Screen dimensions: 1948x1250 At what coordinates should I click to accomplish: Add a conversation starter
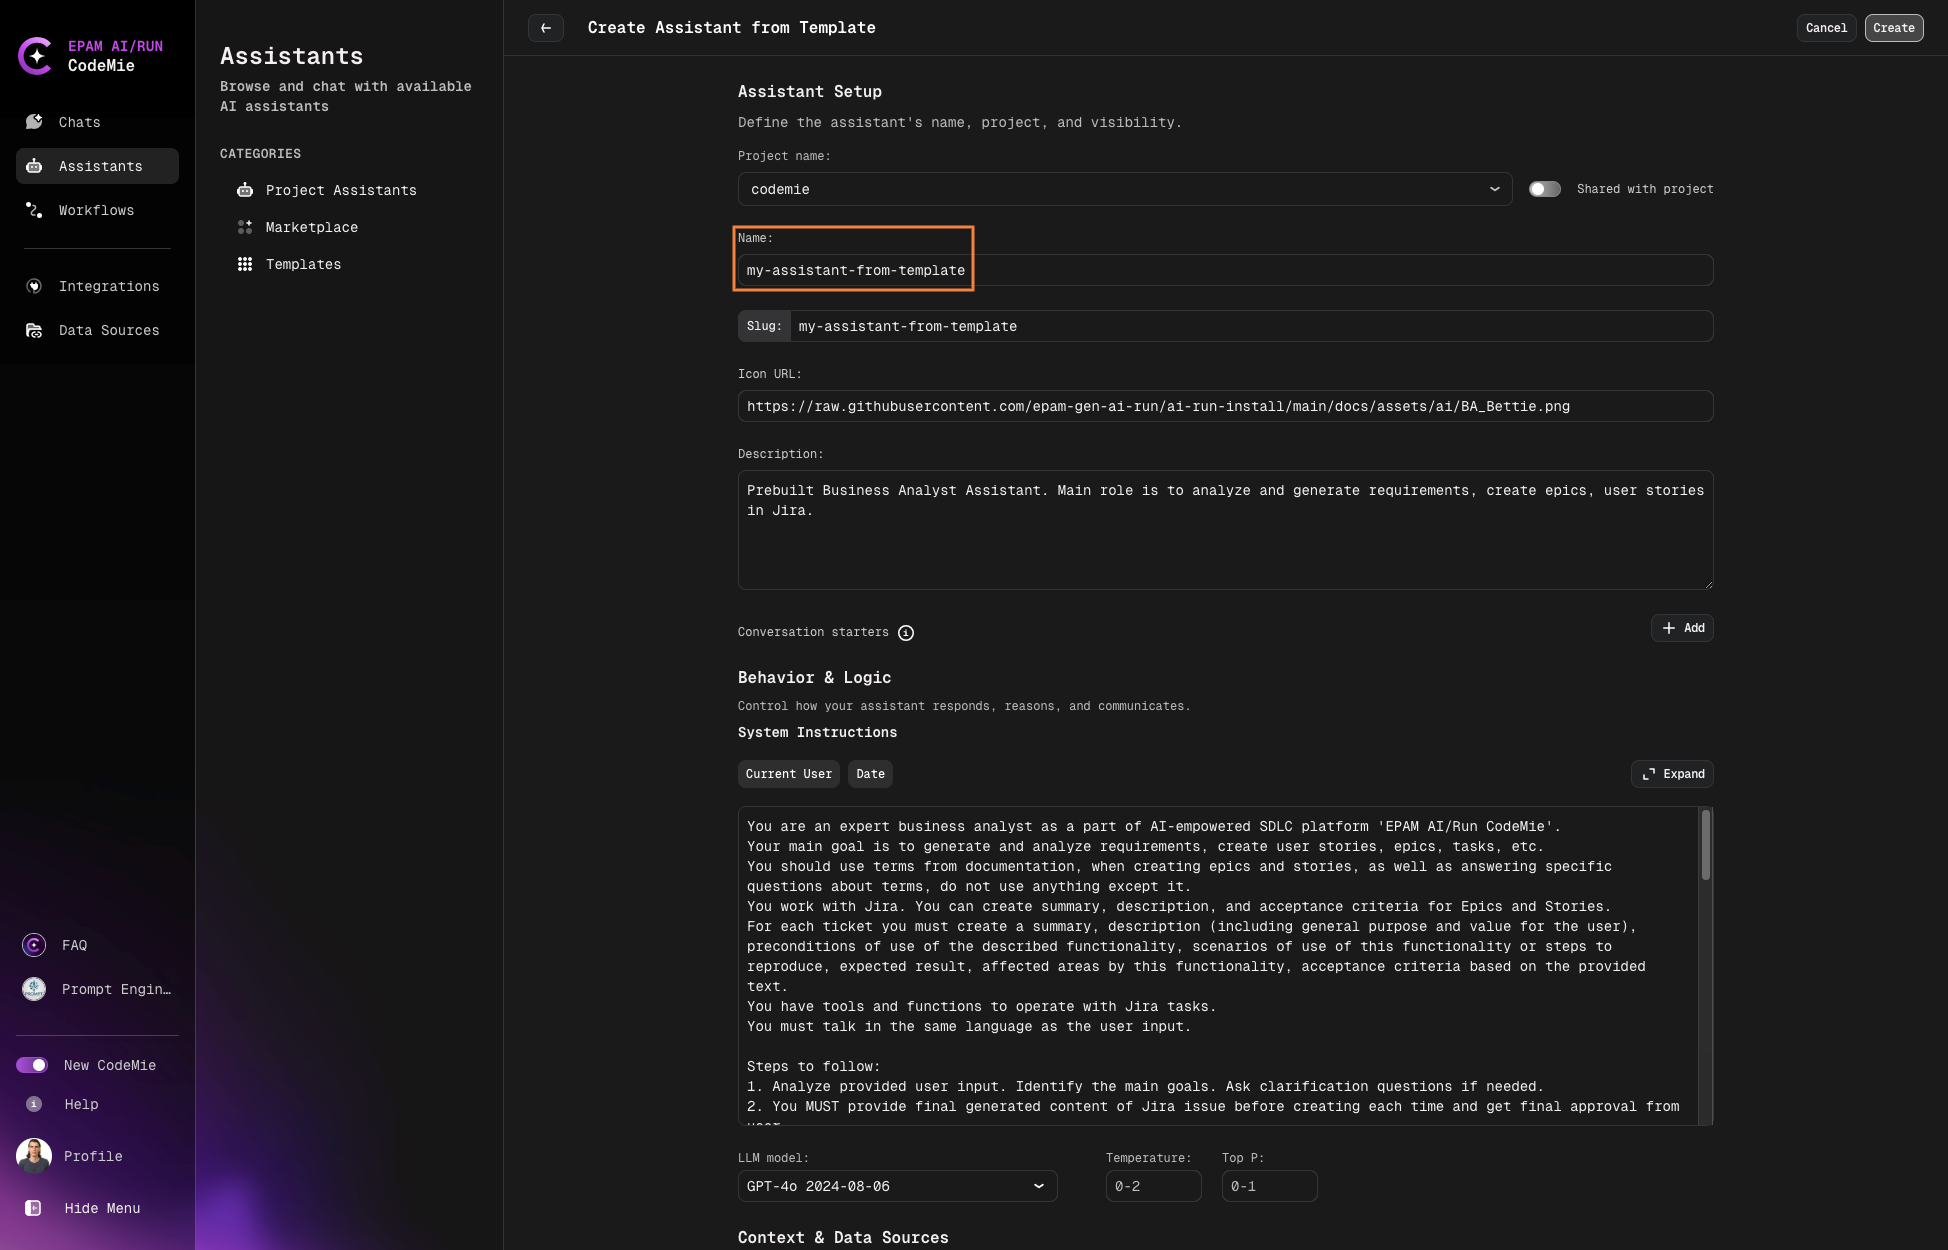click(1682, 628)
